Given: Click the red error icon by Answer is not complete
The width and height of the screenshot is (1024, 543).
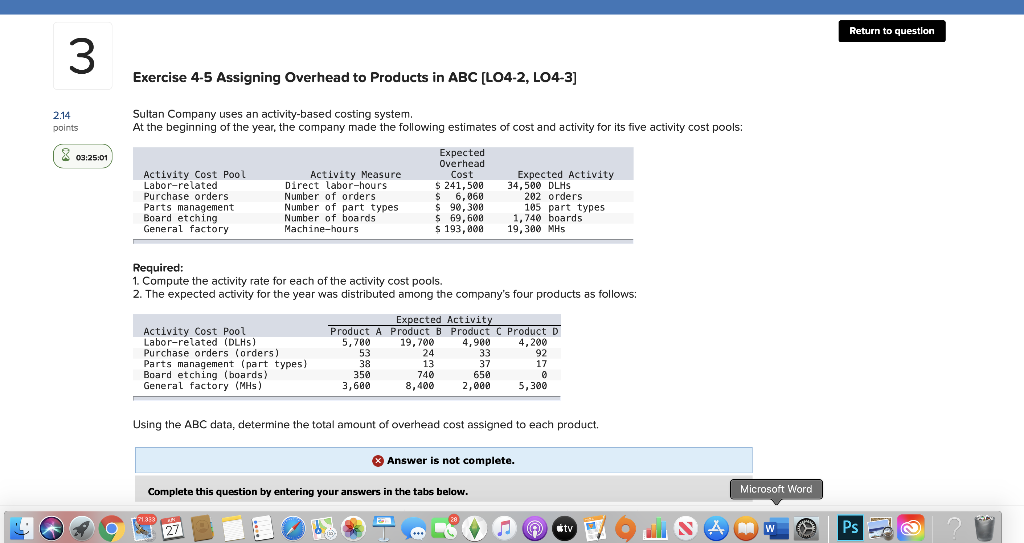Looking at the screenshot, I should [377, 461].
